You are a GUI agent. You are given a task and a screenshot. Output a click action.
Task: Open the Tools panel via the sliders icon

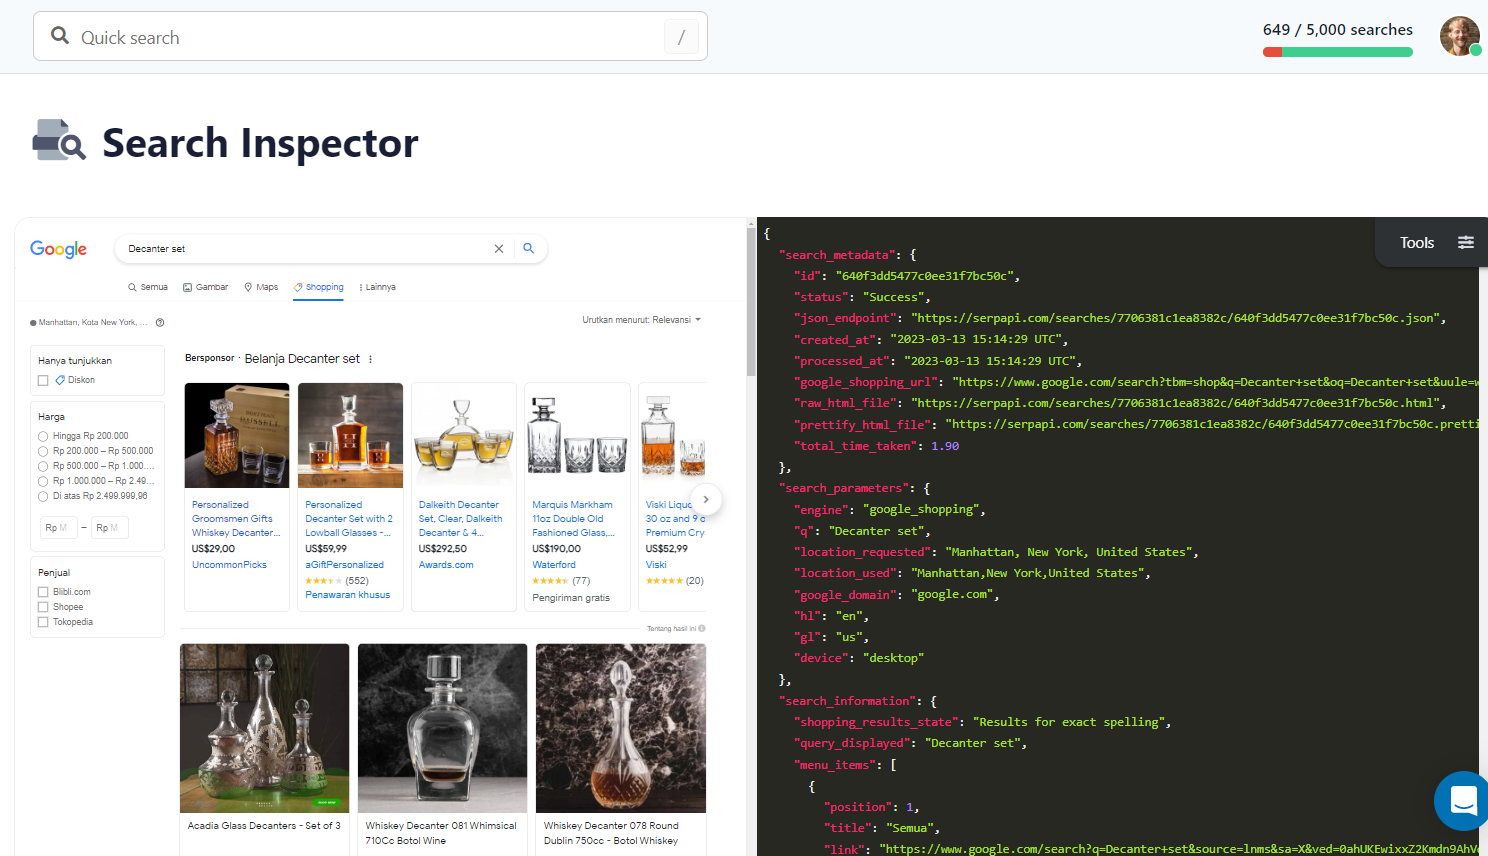(1466, 242)
